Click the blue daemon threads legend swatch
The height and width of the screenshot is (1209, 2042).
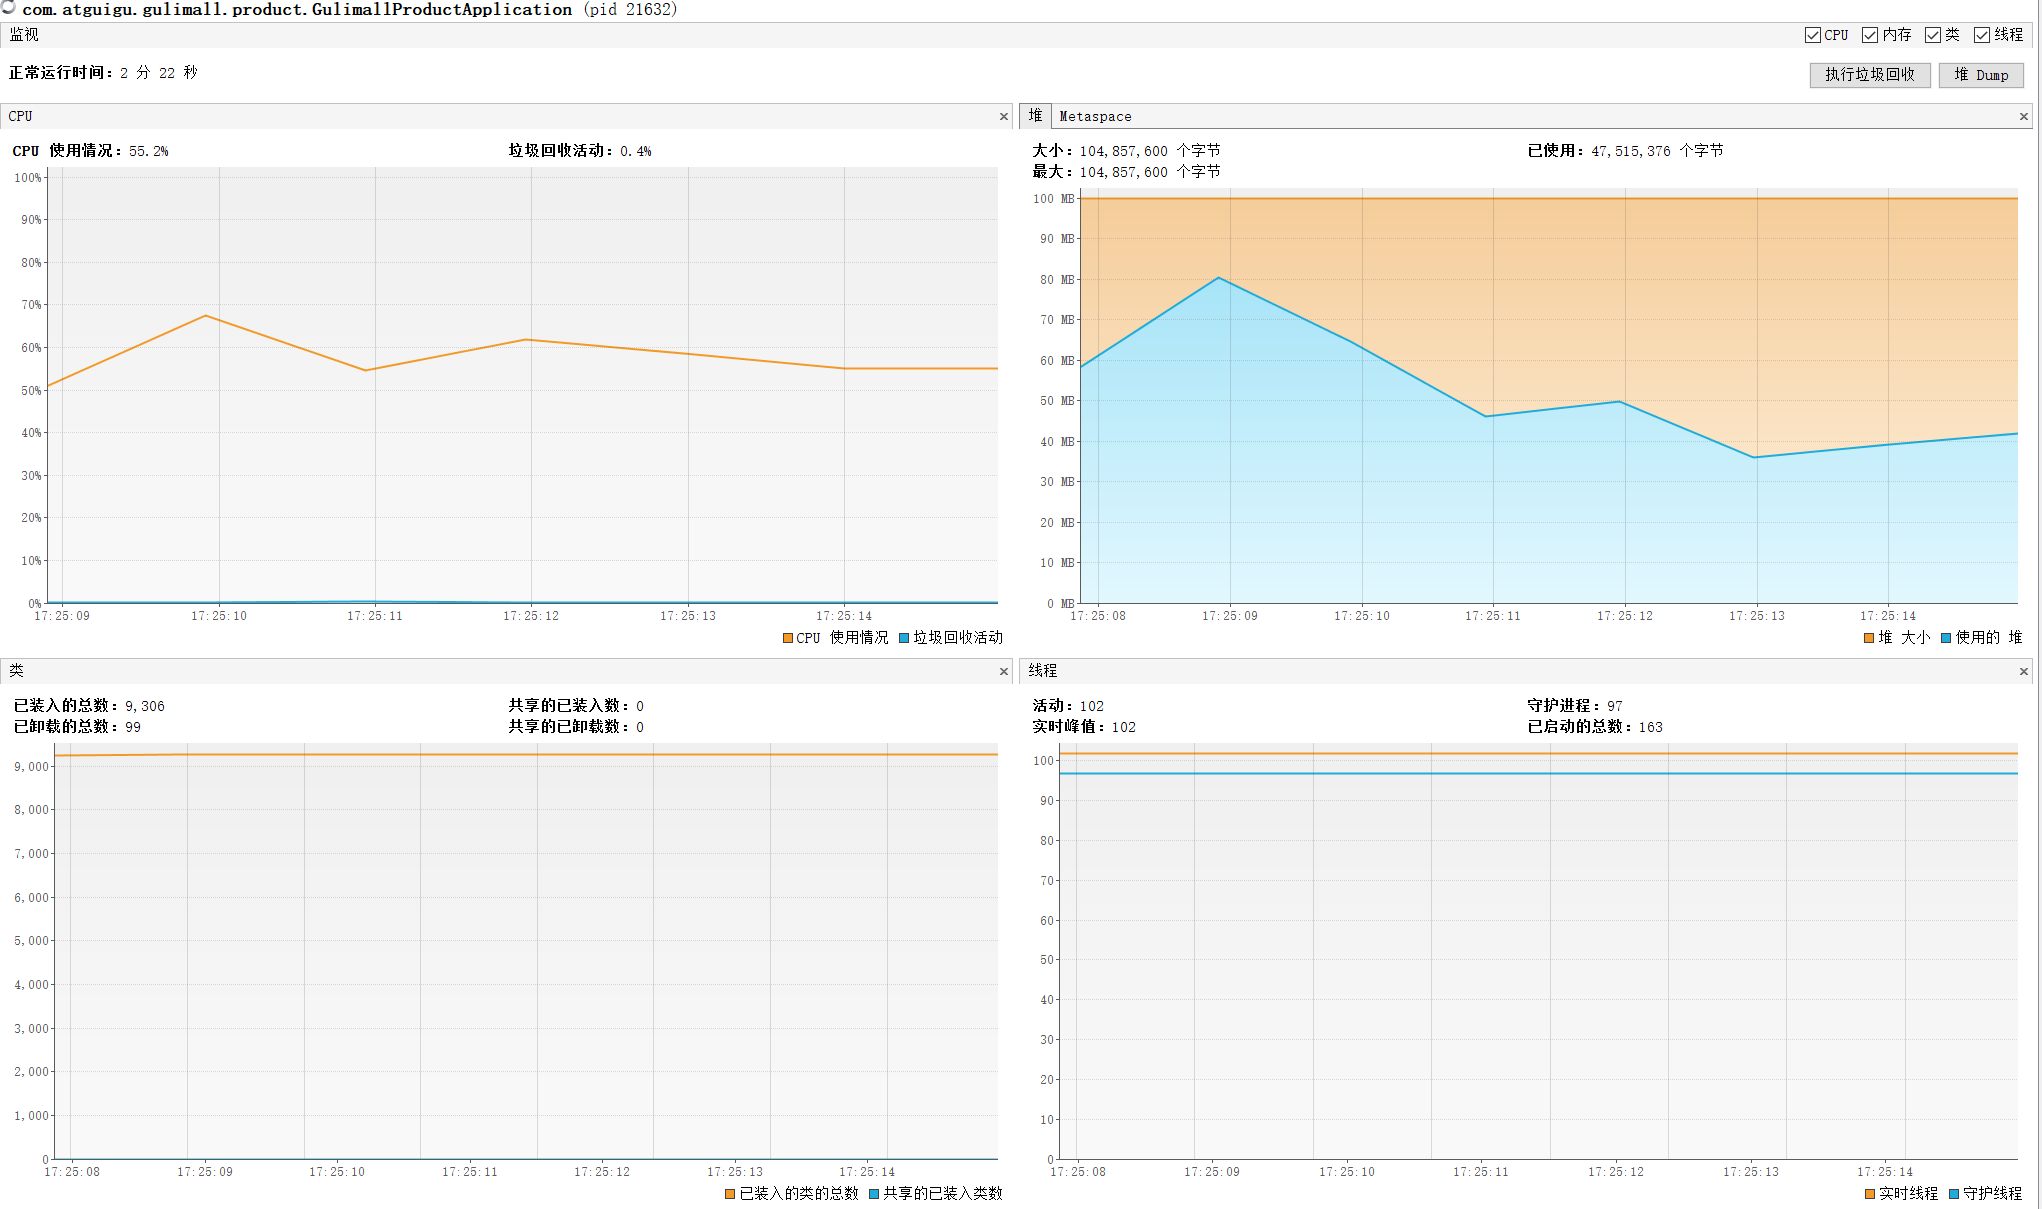[x=1954, y=1194]
